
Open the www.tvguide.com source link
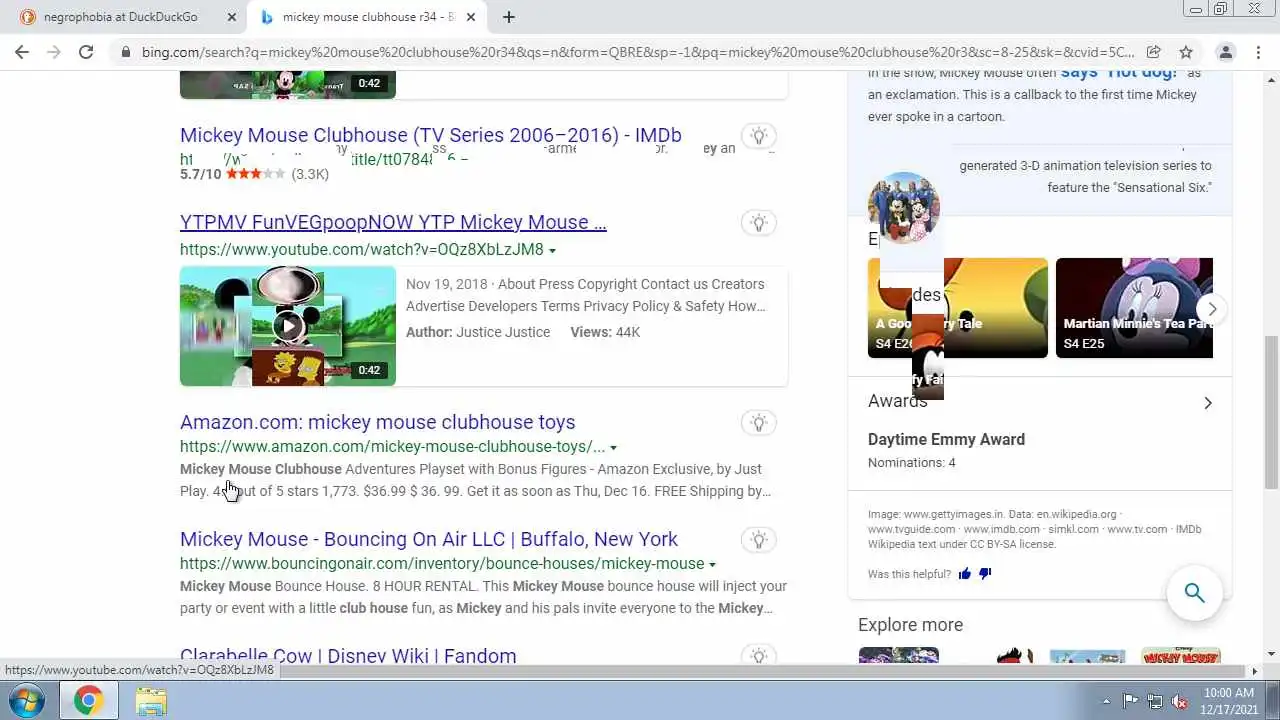pyautogui.click(x=910, y=530)
